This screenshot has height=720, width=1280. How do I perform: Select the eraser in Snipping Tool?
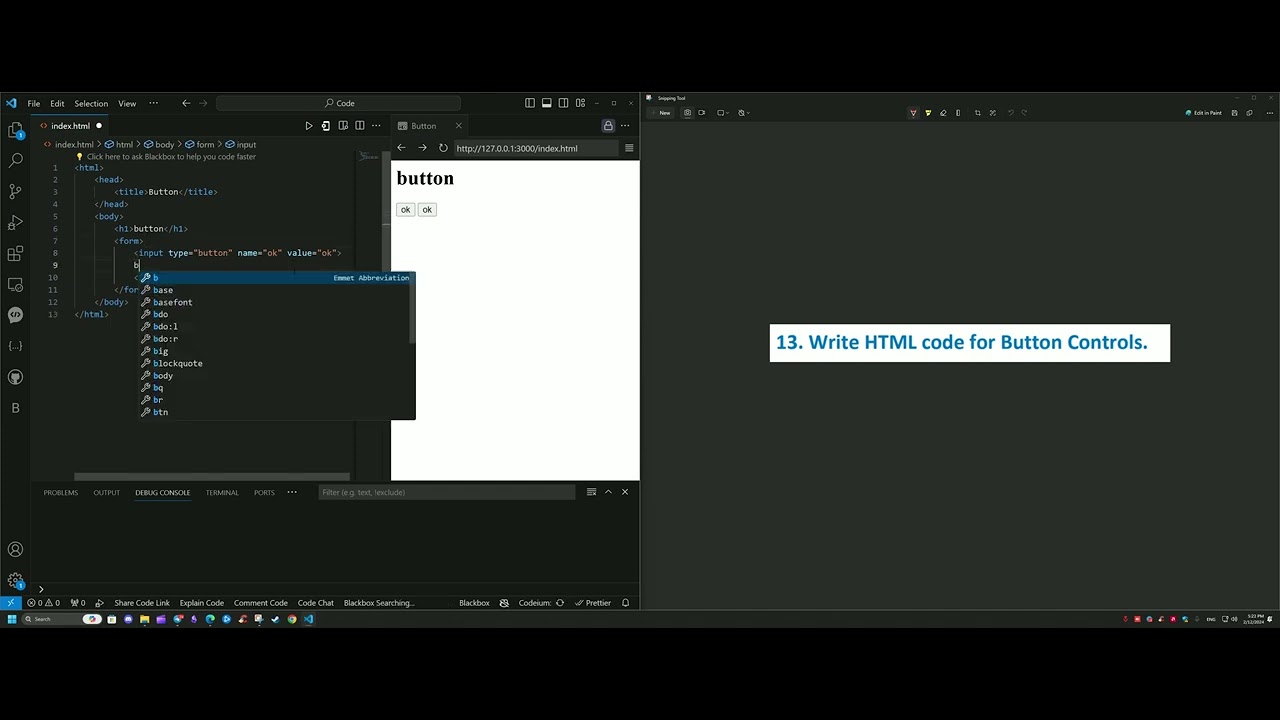point(943,113)
